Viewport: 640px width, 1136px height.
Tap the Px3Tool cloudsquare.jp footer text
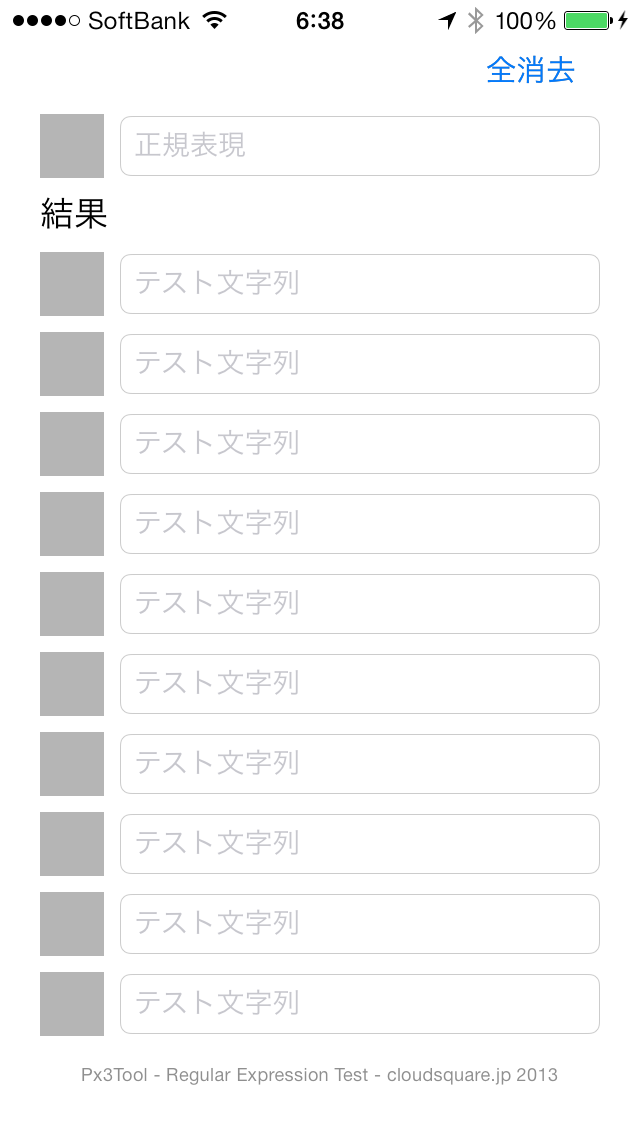click(x=320, y=1075)
